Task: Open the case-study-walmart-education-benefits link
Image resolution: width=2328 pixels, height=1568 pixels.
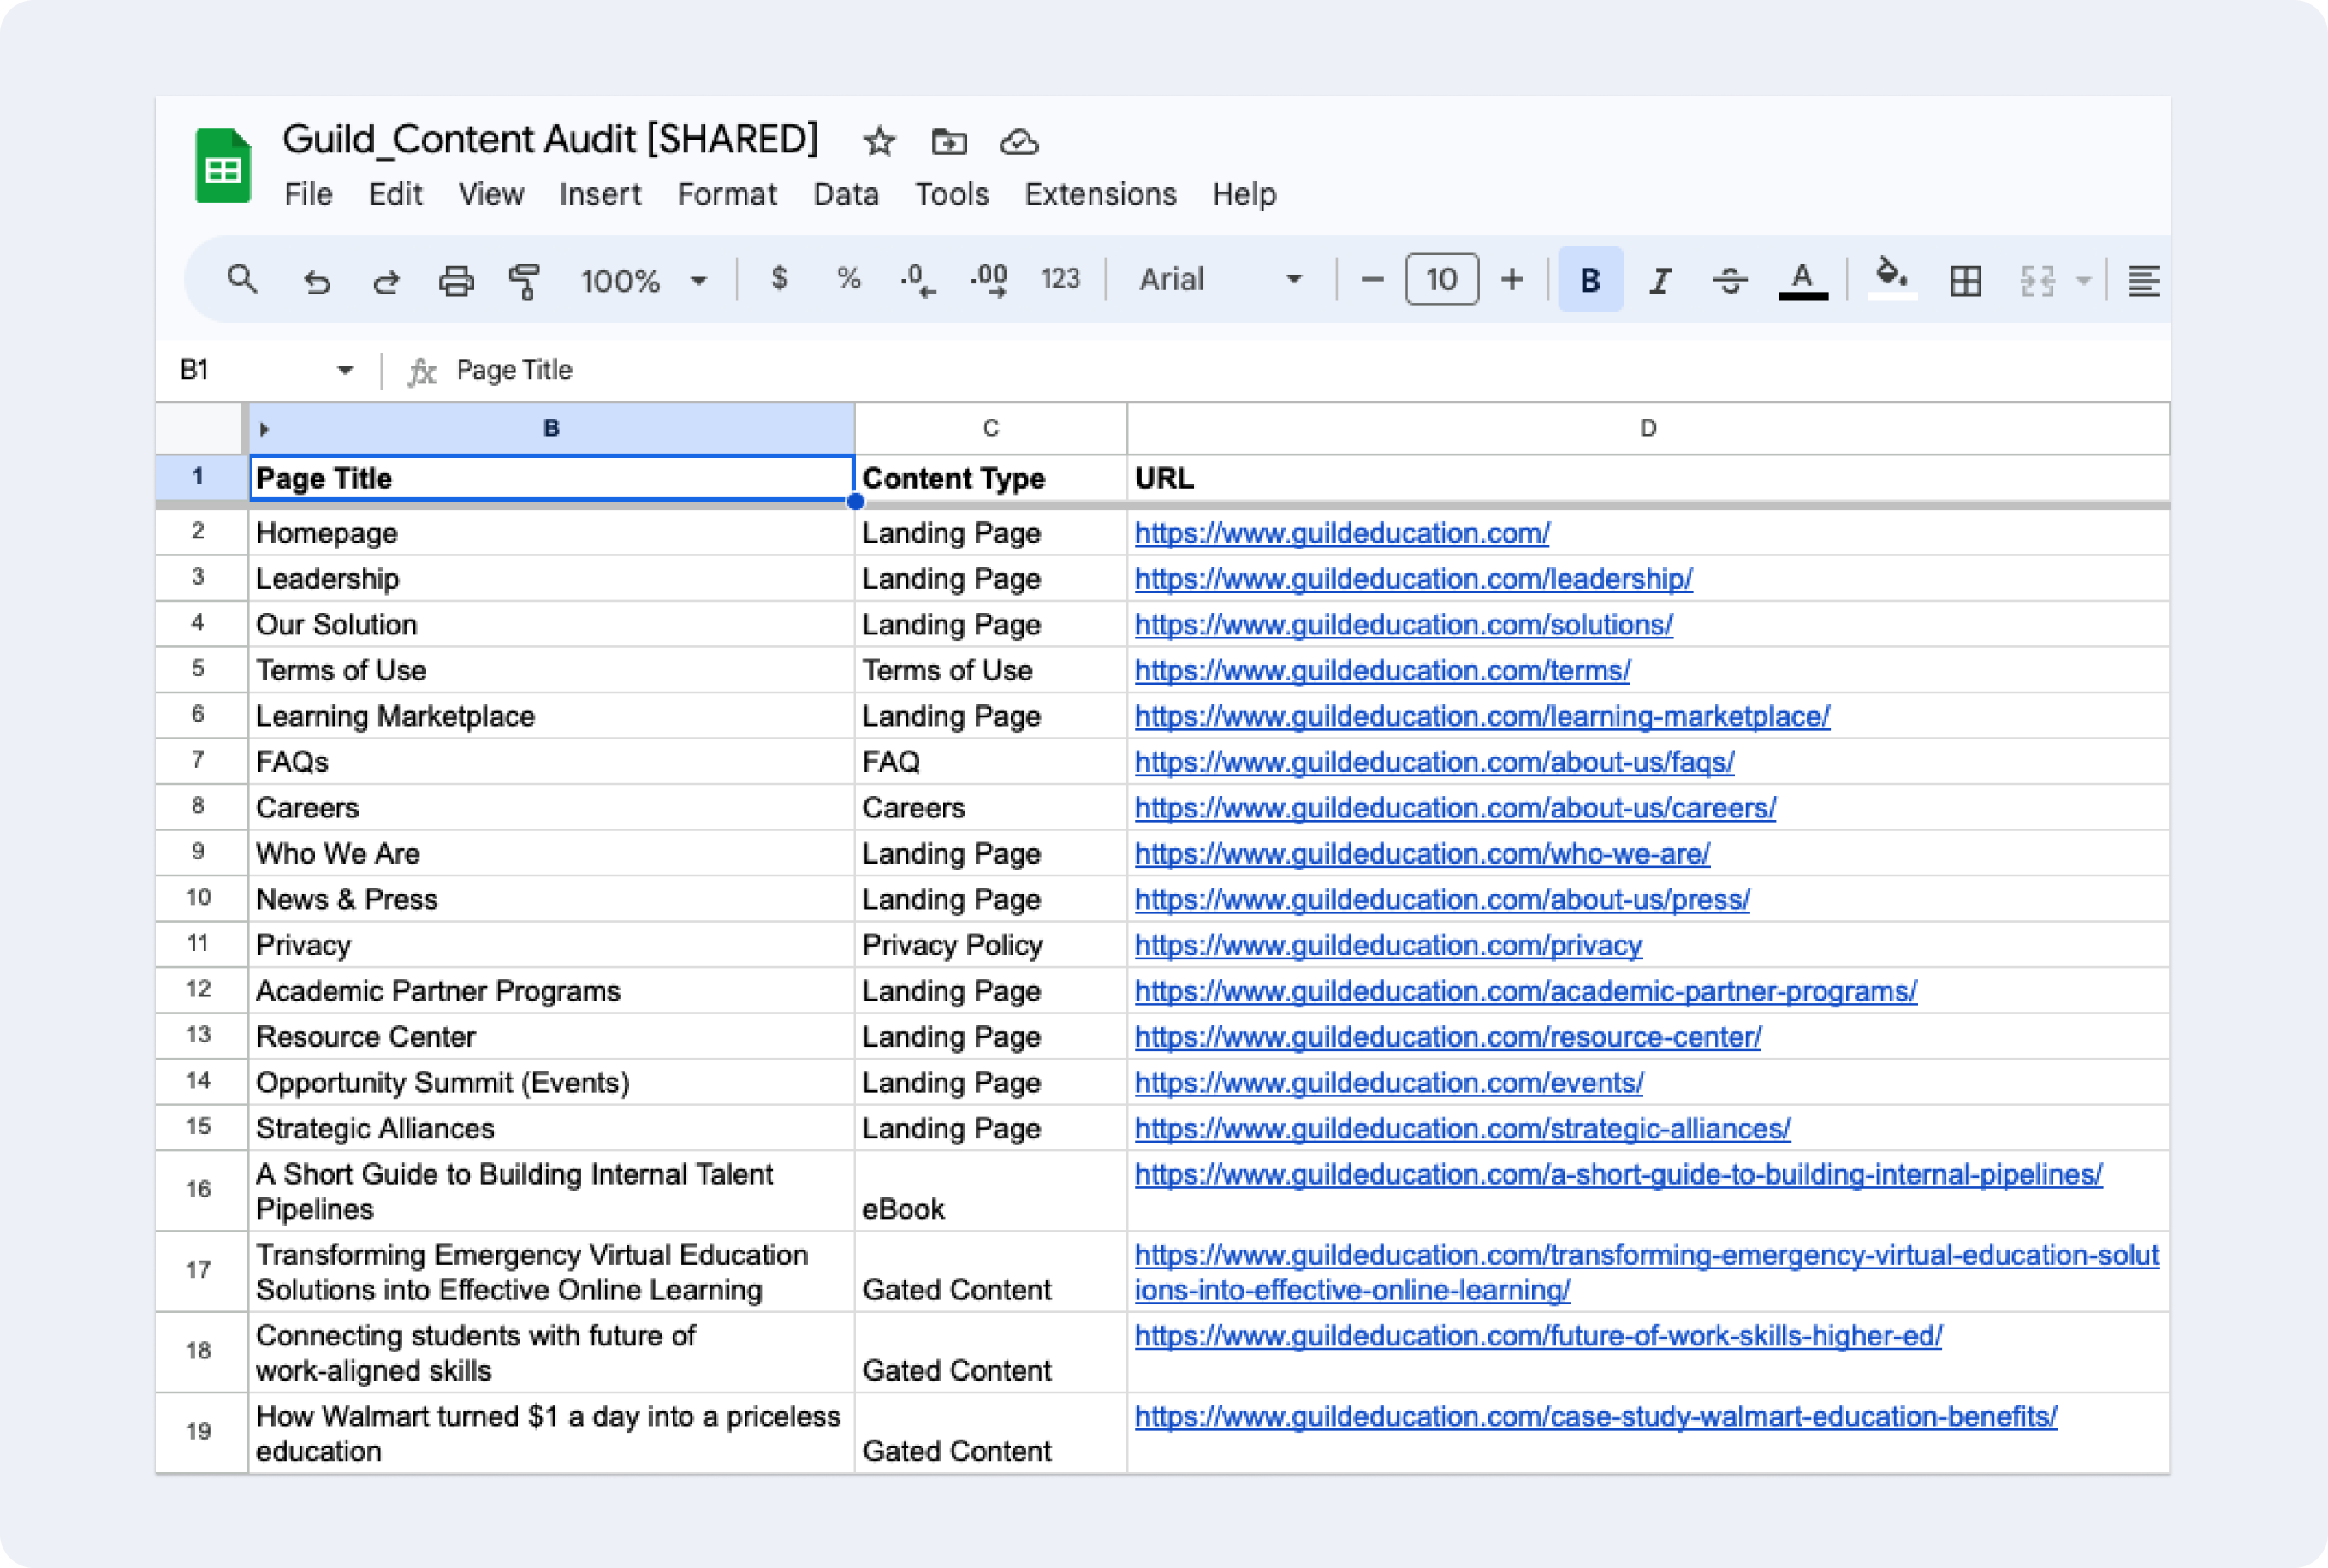Action: click(x=1595, y=1417)
